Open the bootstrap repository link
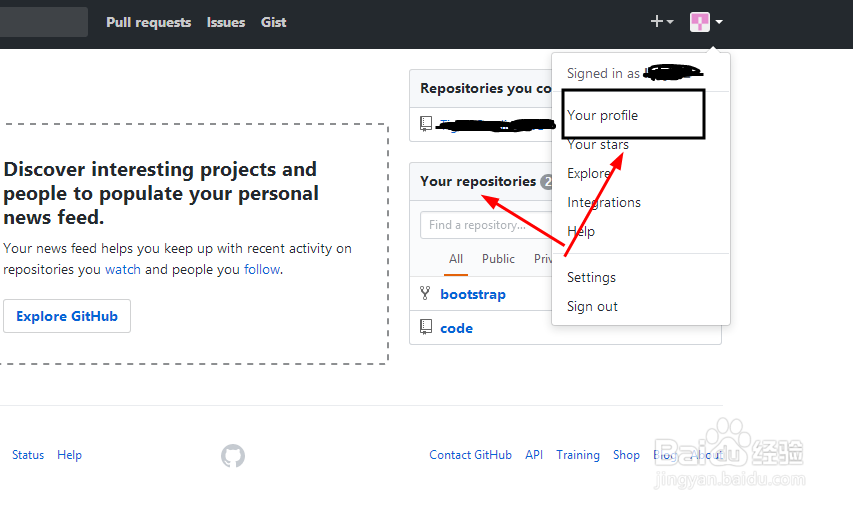 473,294
